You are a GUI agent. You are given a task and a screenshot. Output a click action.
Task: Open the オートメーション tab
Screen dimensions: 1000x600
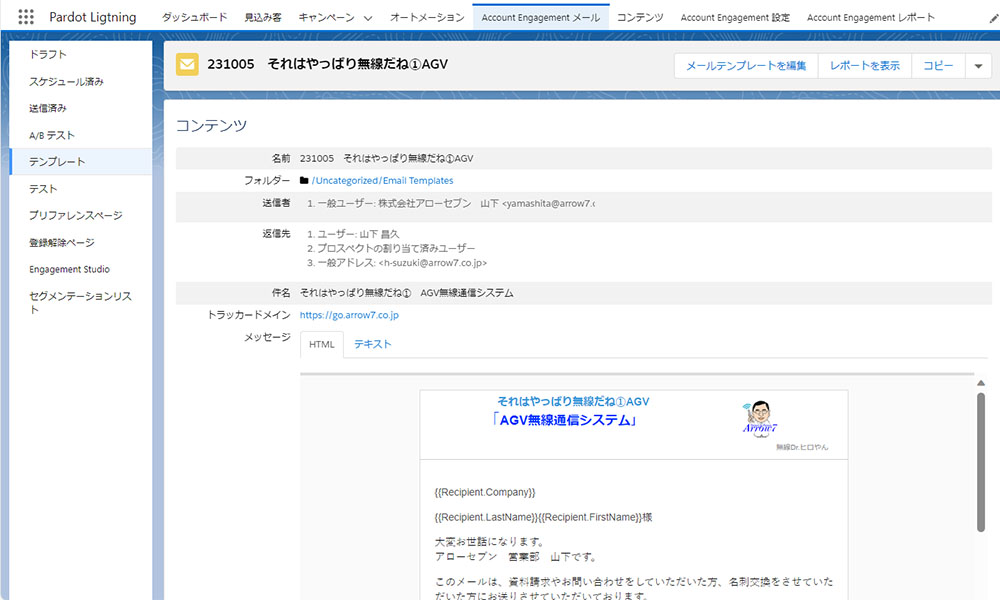click(x=427, y=17)
